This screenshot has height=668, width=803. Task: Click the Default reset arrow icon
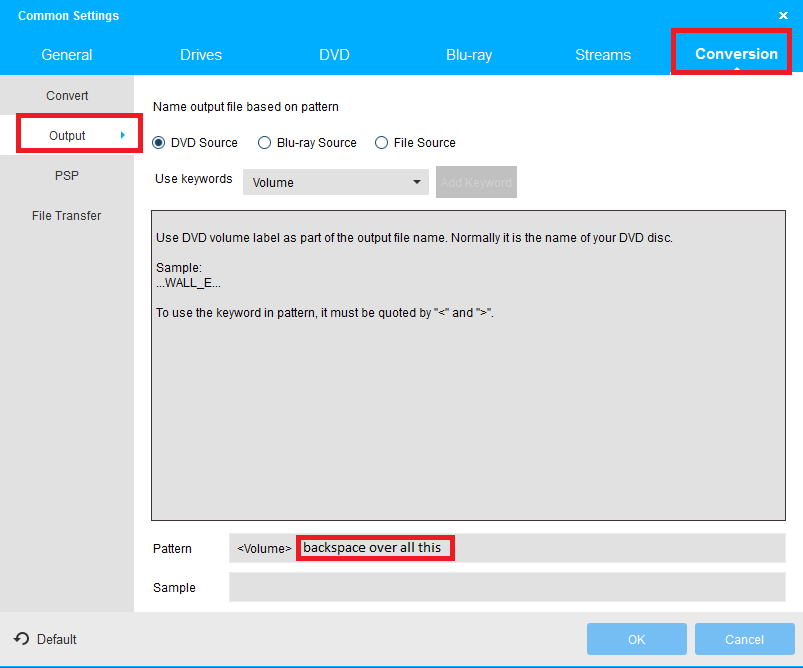20,639
